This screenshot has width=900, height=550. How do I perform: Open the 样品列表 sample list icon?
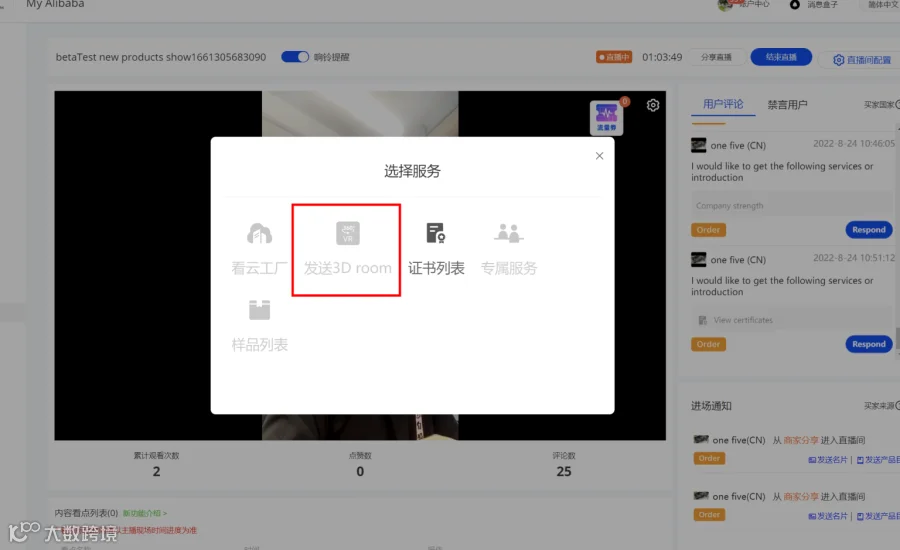tap(259, 310)
